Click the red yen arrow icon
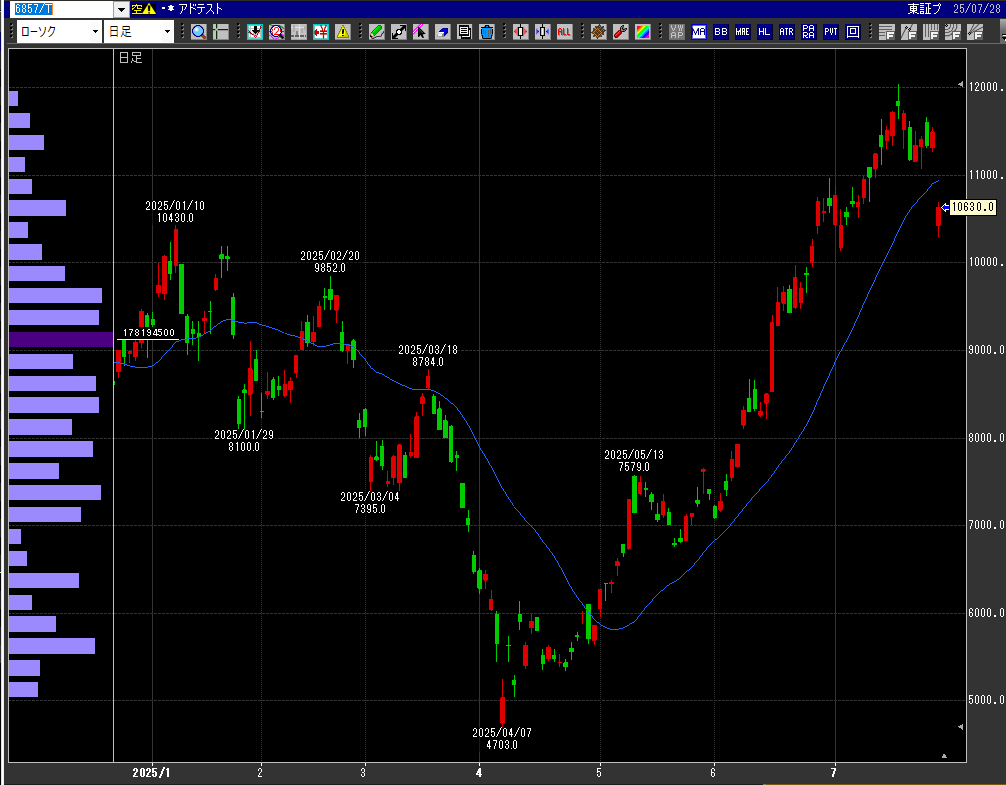 coord(321,31)
